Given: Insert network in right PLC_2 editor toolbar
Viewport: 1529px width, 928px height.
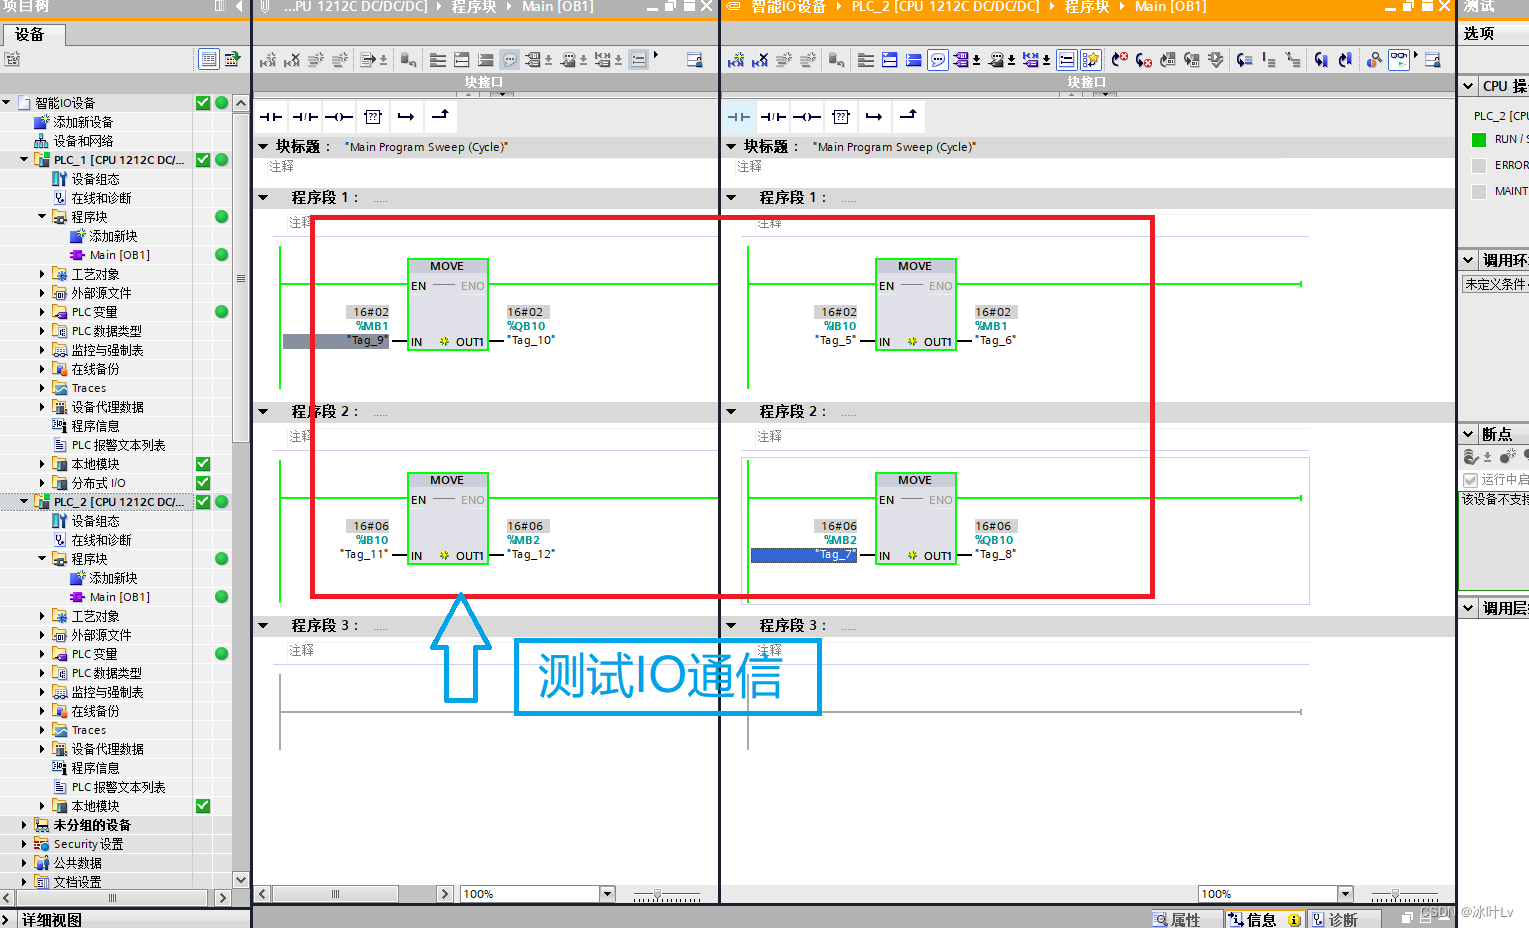Looking at the screenshot, I should click(736, 60).
